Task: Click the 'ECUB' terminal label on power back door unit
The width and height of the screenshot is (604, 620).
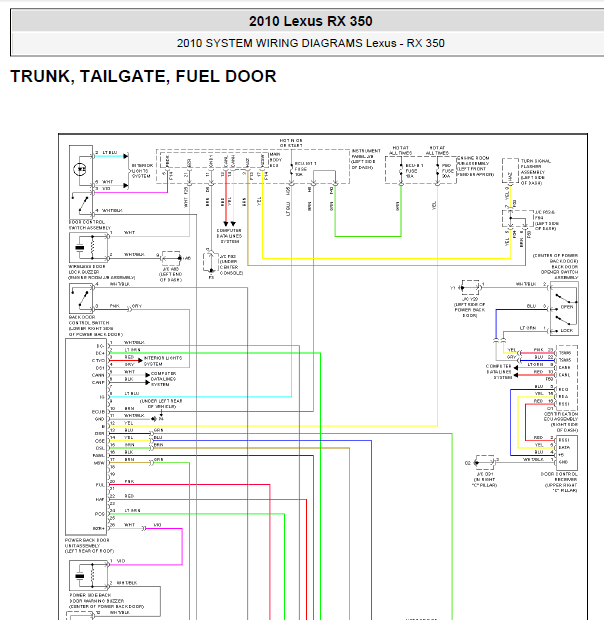Action: pos(98,412)
